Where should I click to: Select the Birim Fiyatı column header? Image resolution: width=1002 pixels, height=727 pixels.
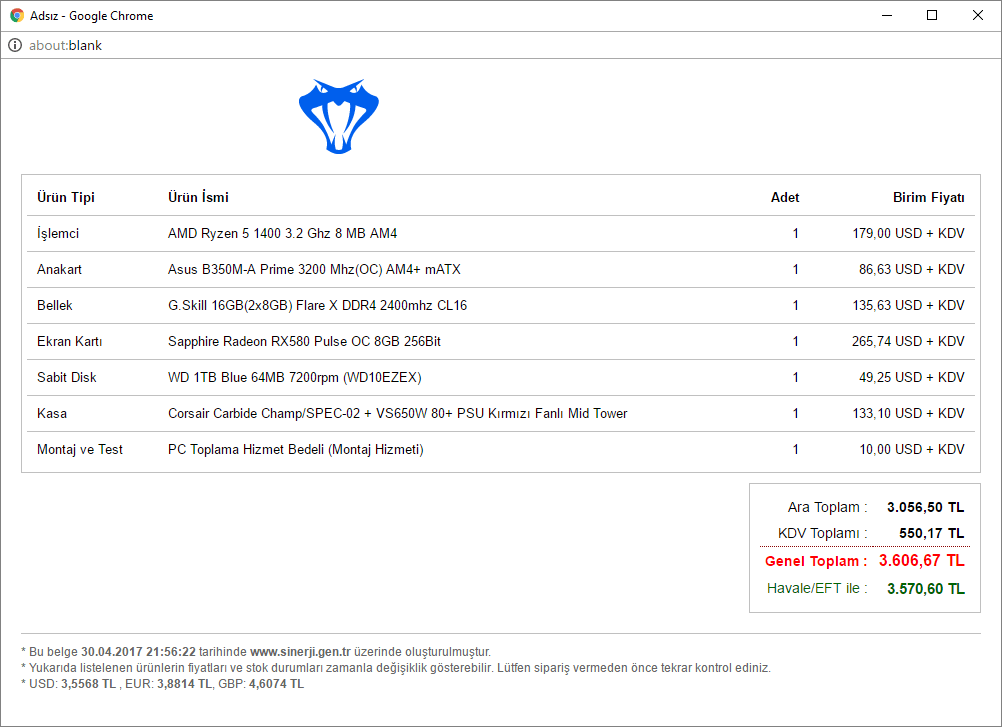(x=929, y=197)
